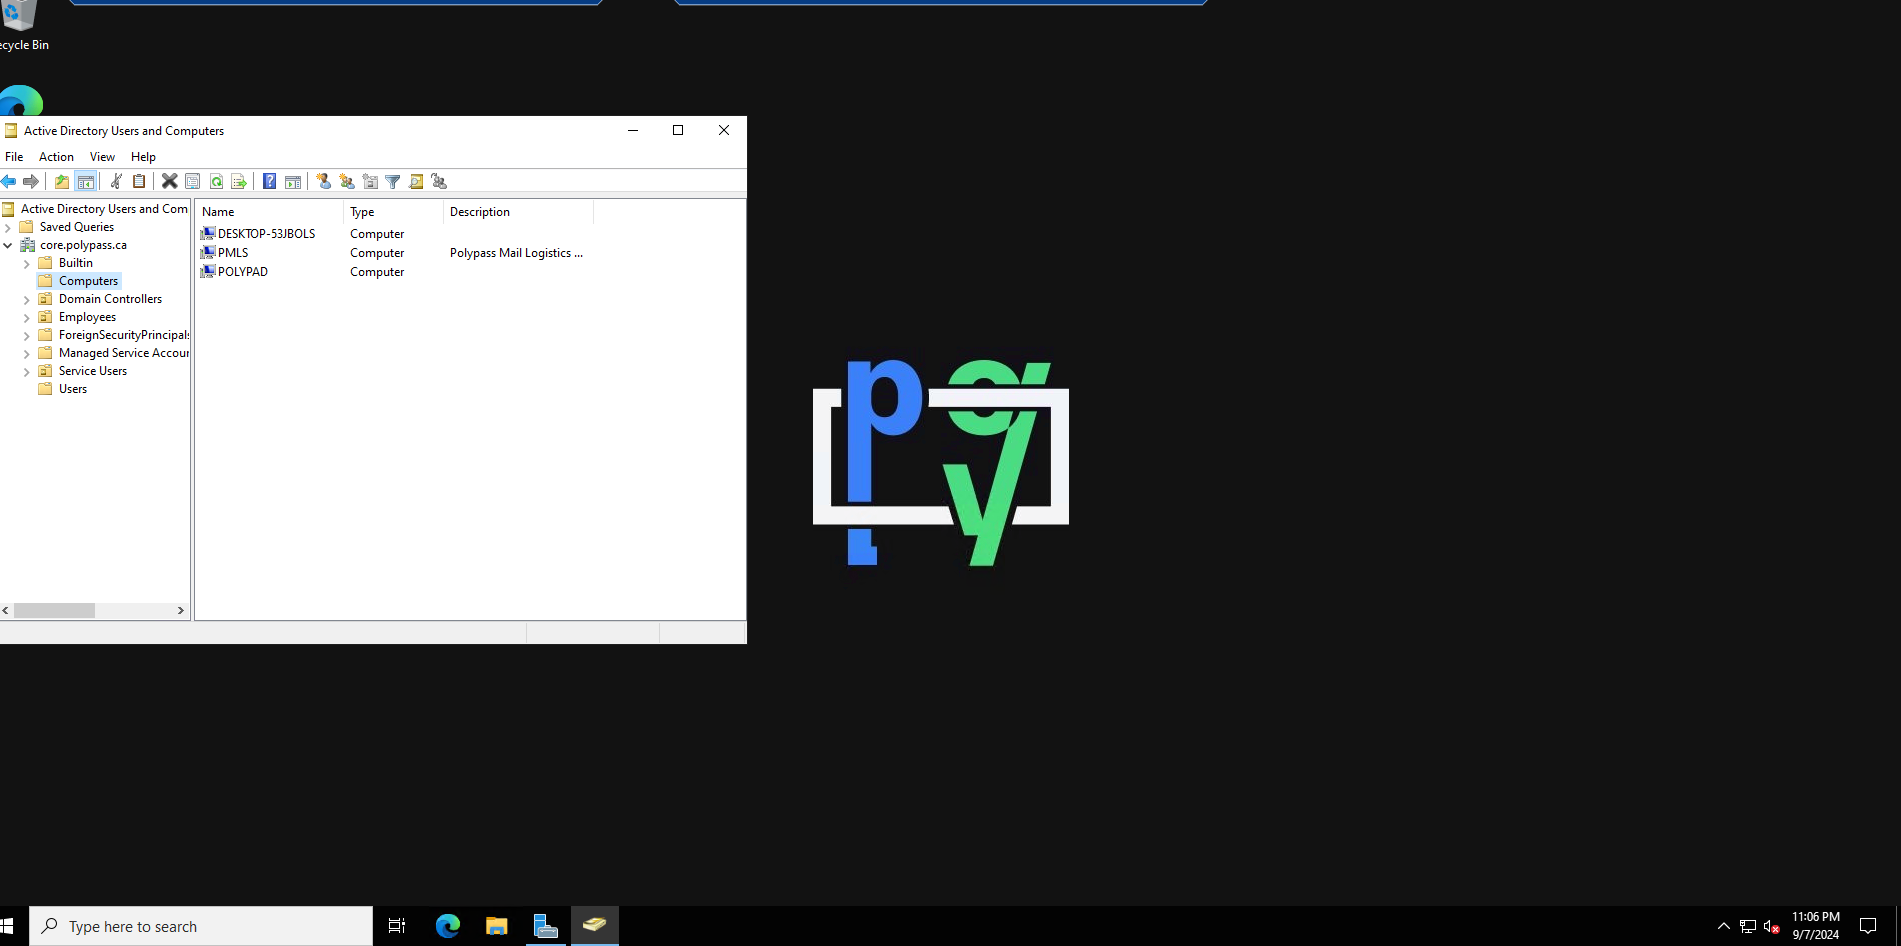This screenshot has height=946, width=1901.
Task: Sort by the Type column header
Action: 393,212
